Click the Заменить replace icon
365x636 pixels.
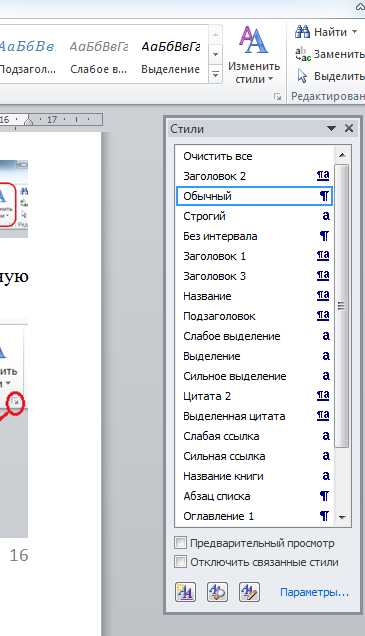[303, 54]
